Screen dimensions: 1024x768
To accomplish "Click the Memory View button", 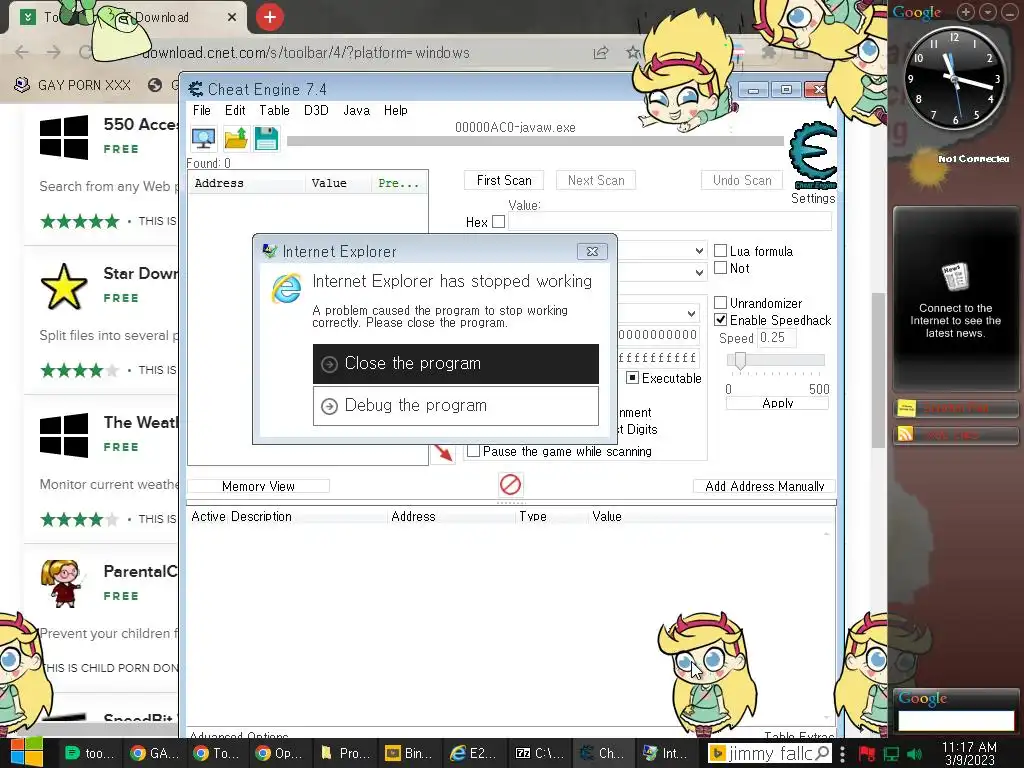I will tap(259, 486).
